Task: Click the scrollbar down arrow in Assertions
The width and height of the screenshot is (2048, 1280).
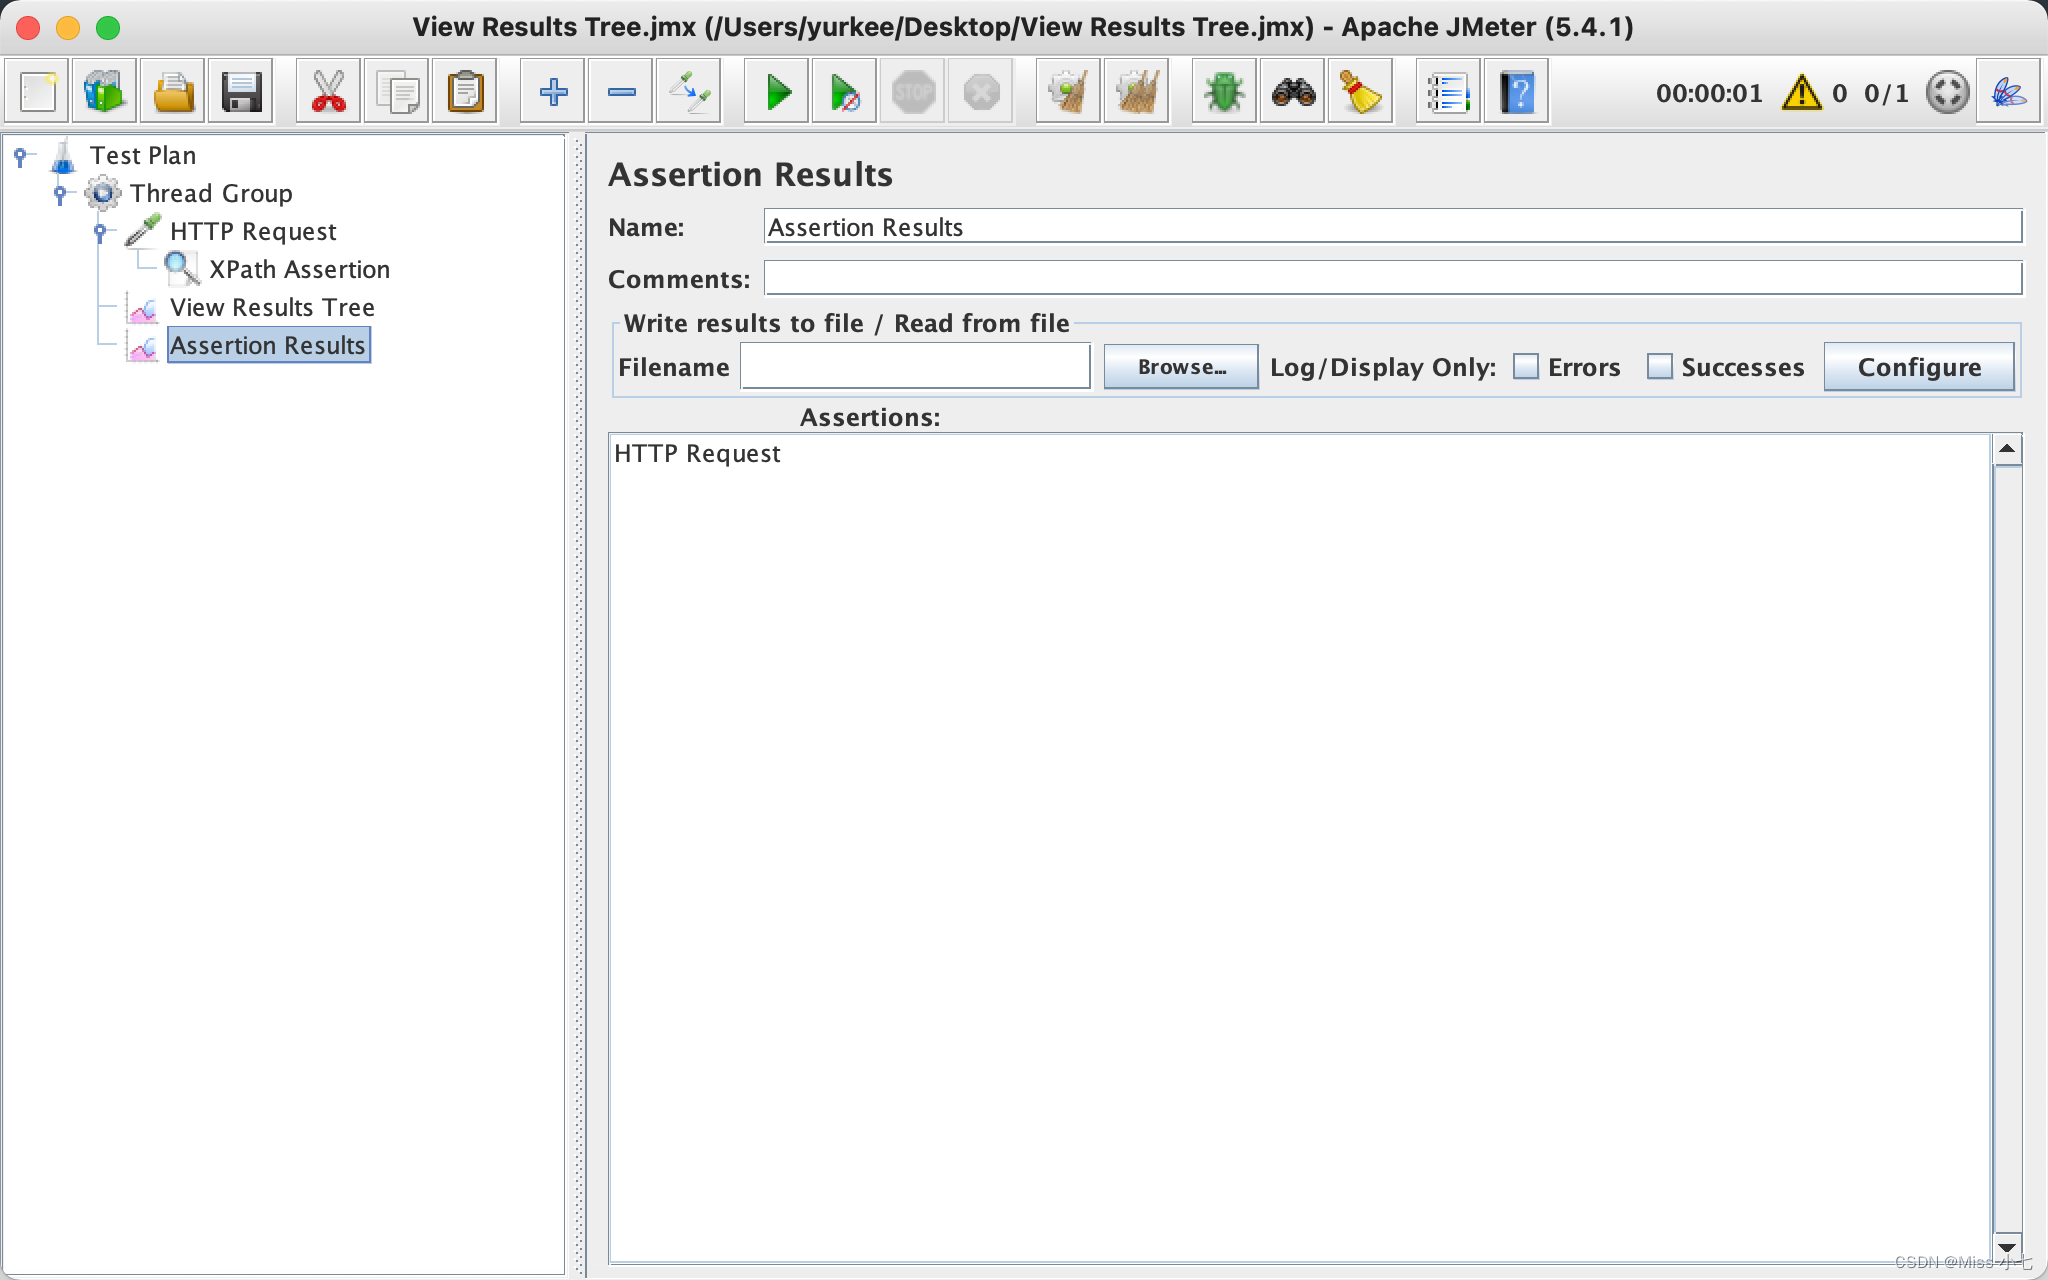Action: [2007, 1246]
